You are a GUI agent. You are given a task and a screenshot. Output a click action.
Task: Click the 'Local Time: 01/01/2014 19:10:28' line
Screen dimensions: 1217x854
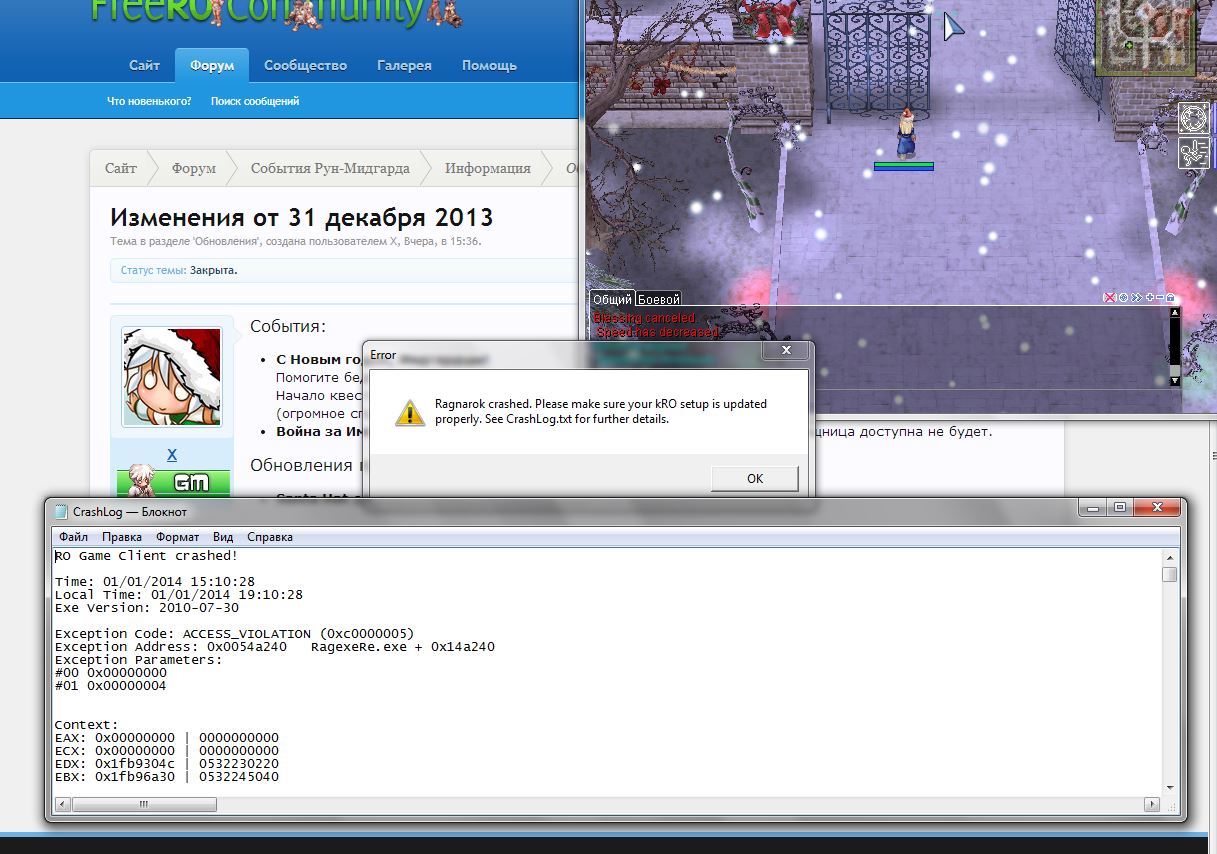(x=178, y=595)
